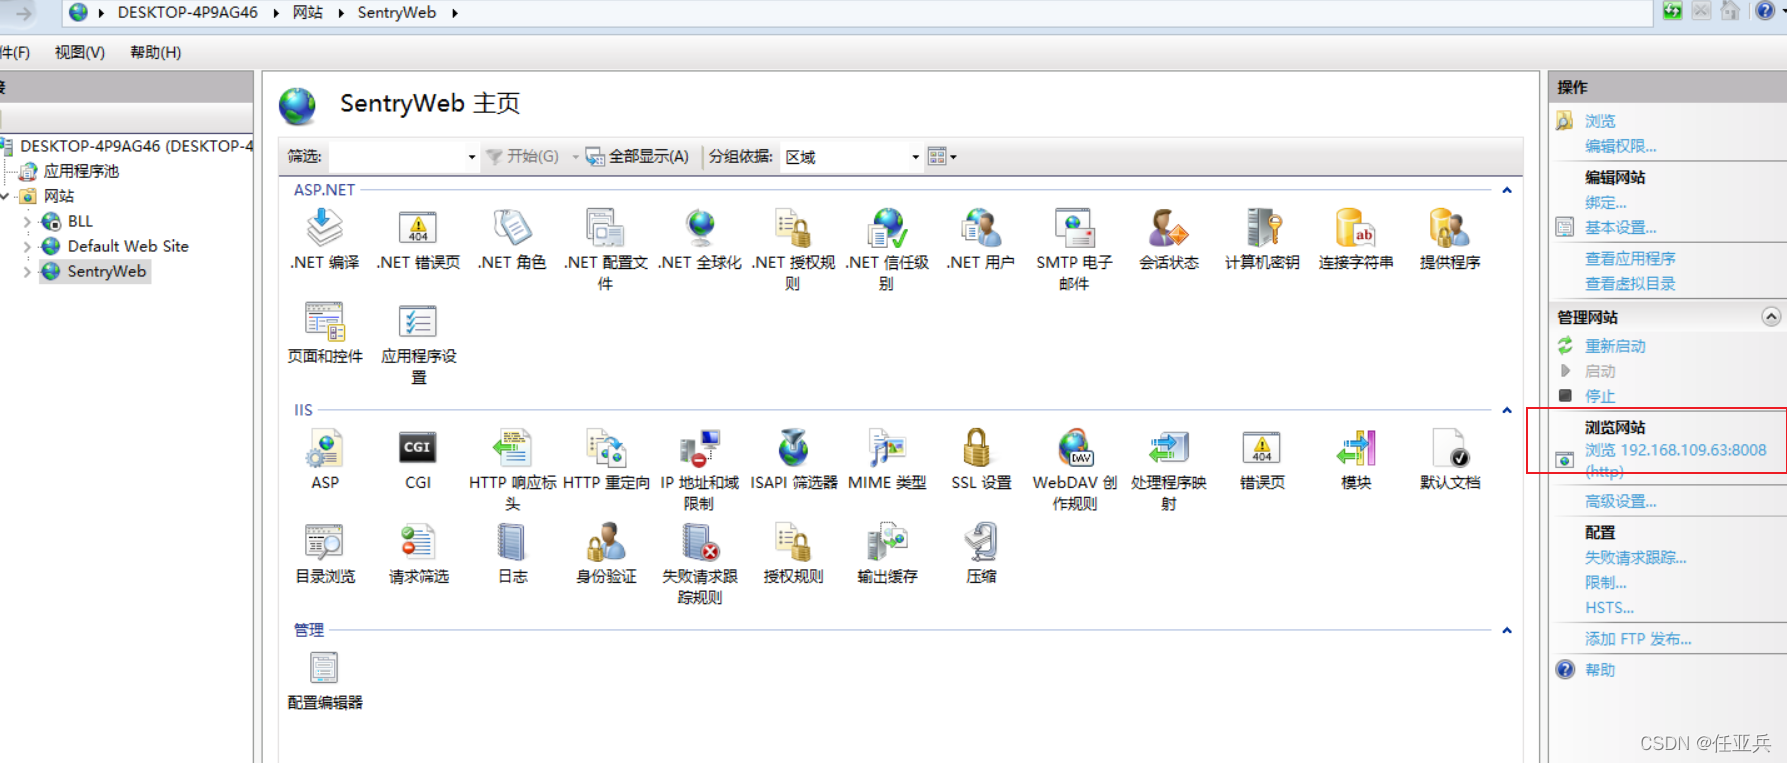Expand the SentryWeb site node arrow
The image size is (1787, 763).
(27, 271)
